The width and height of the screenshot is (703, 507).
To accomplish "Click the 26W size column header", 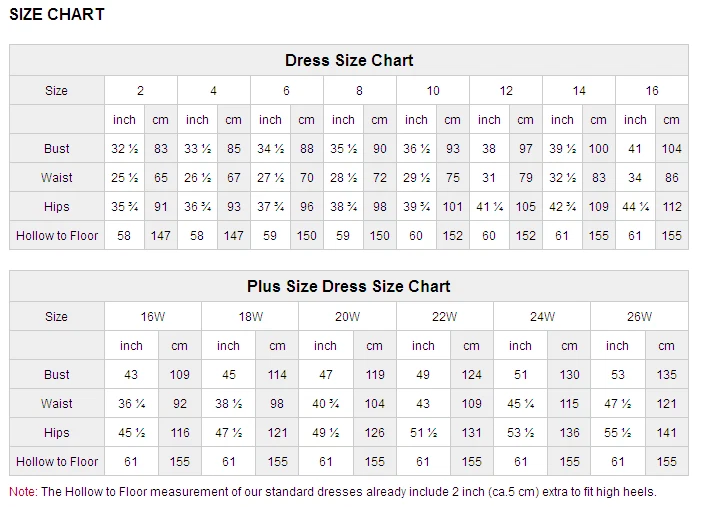I will point(639,317).
